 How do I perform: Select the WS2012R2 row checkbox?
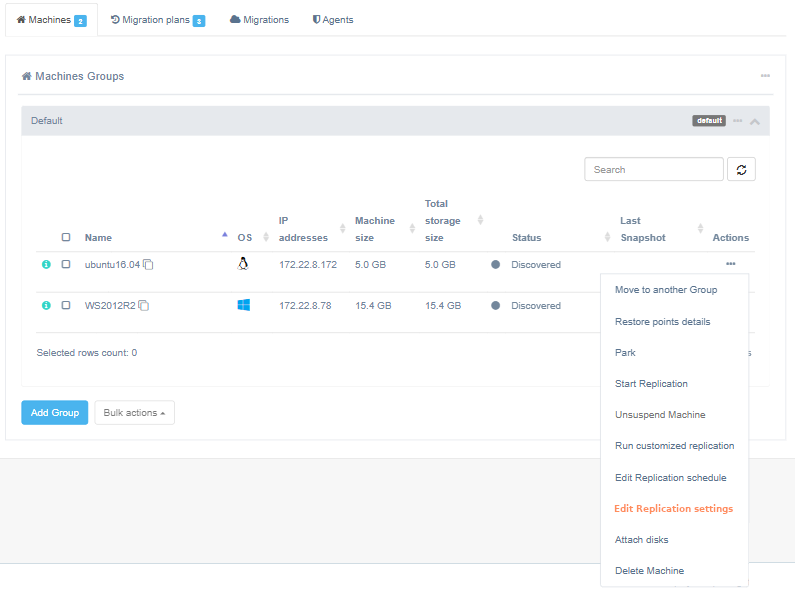click(x=66, y=306)
